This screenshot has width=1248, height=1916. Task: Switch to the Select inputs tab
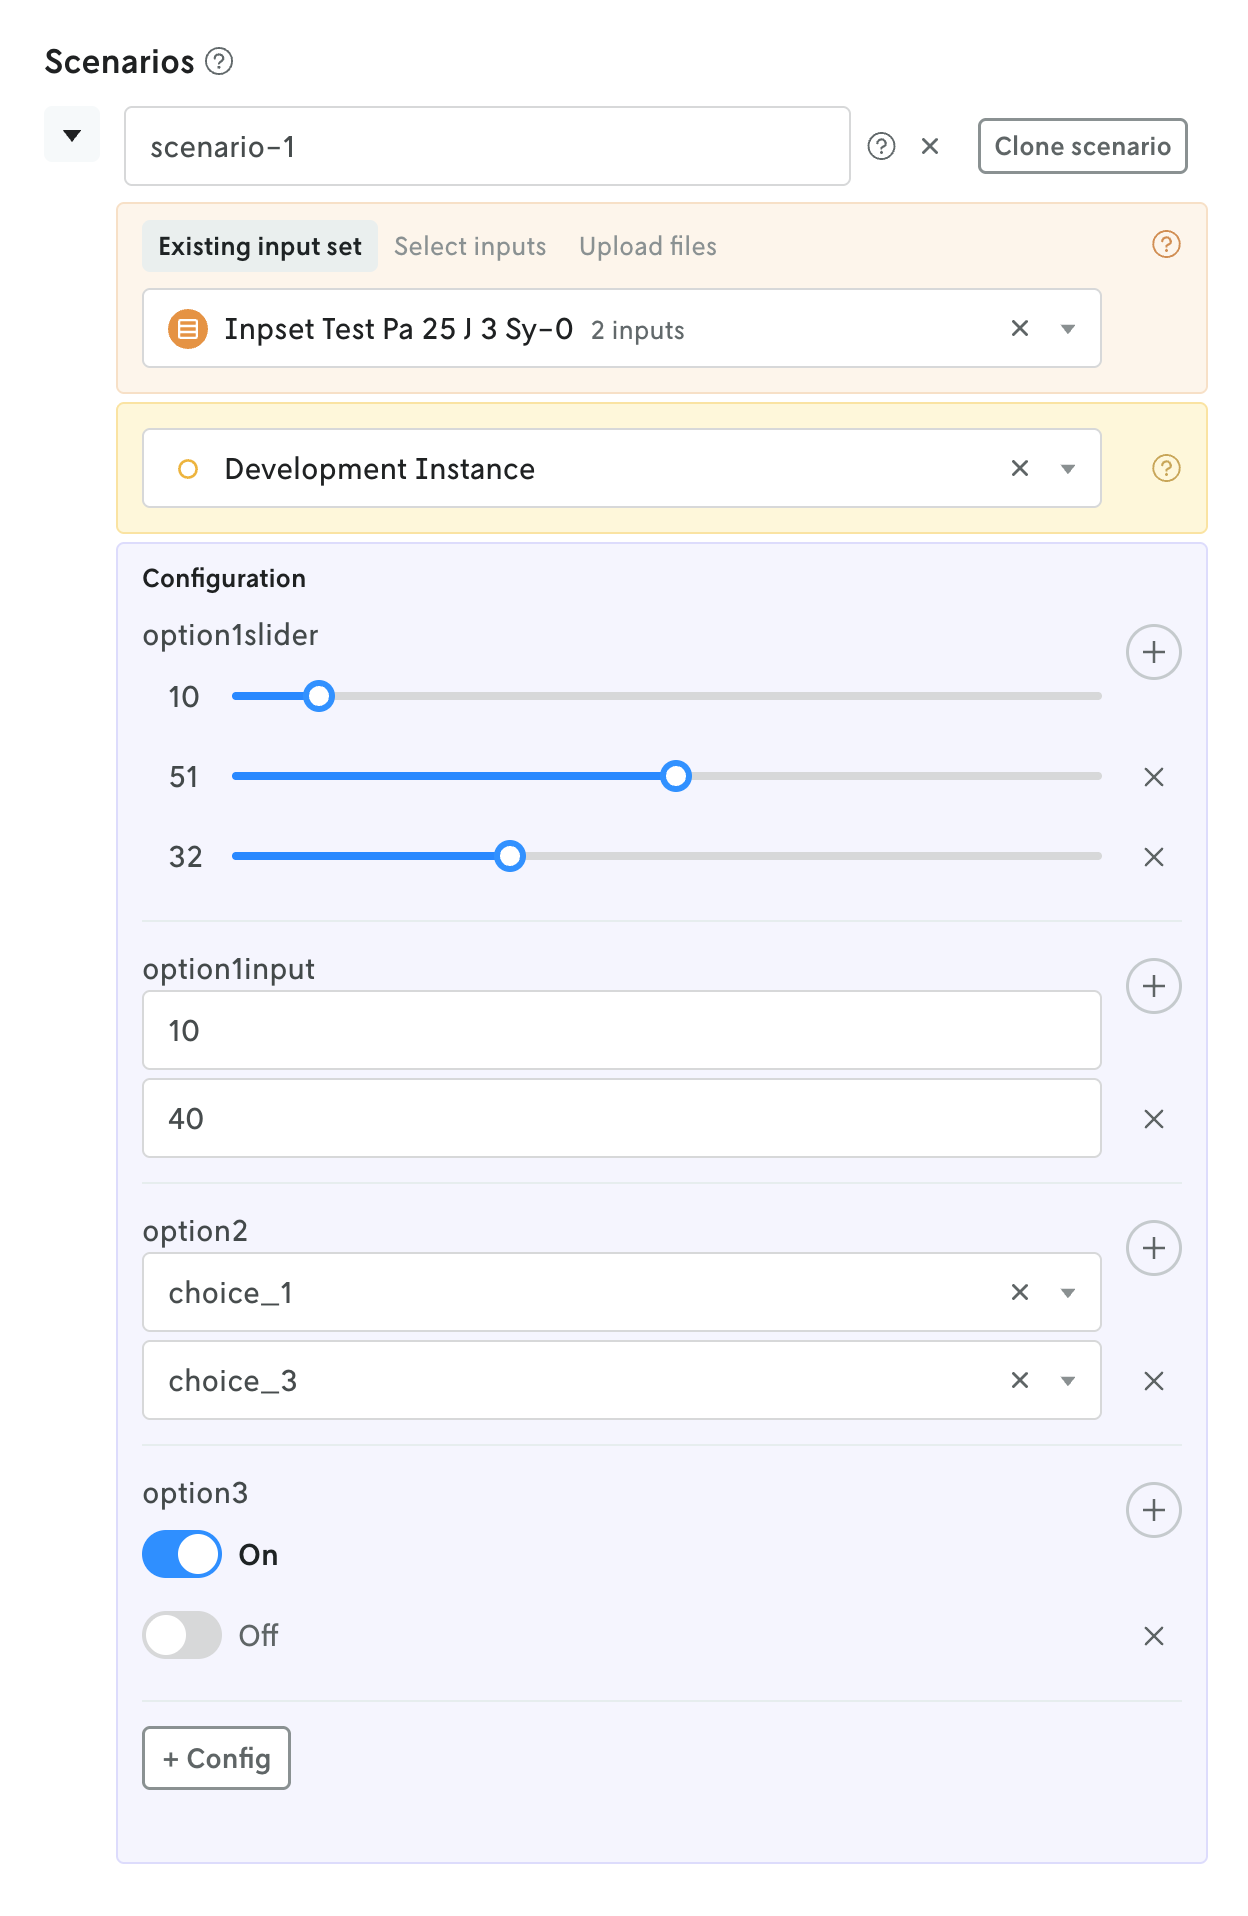click(x=470, y=247)
